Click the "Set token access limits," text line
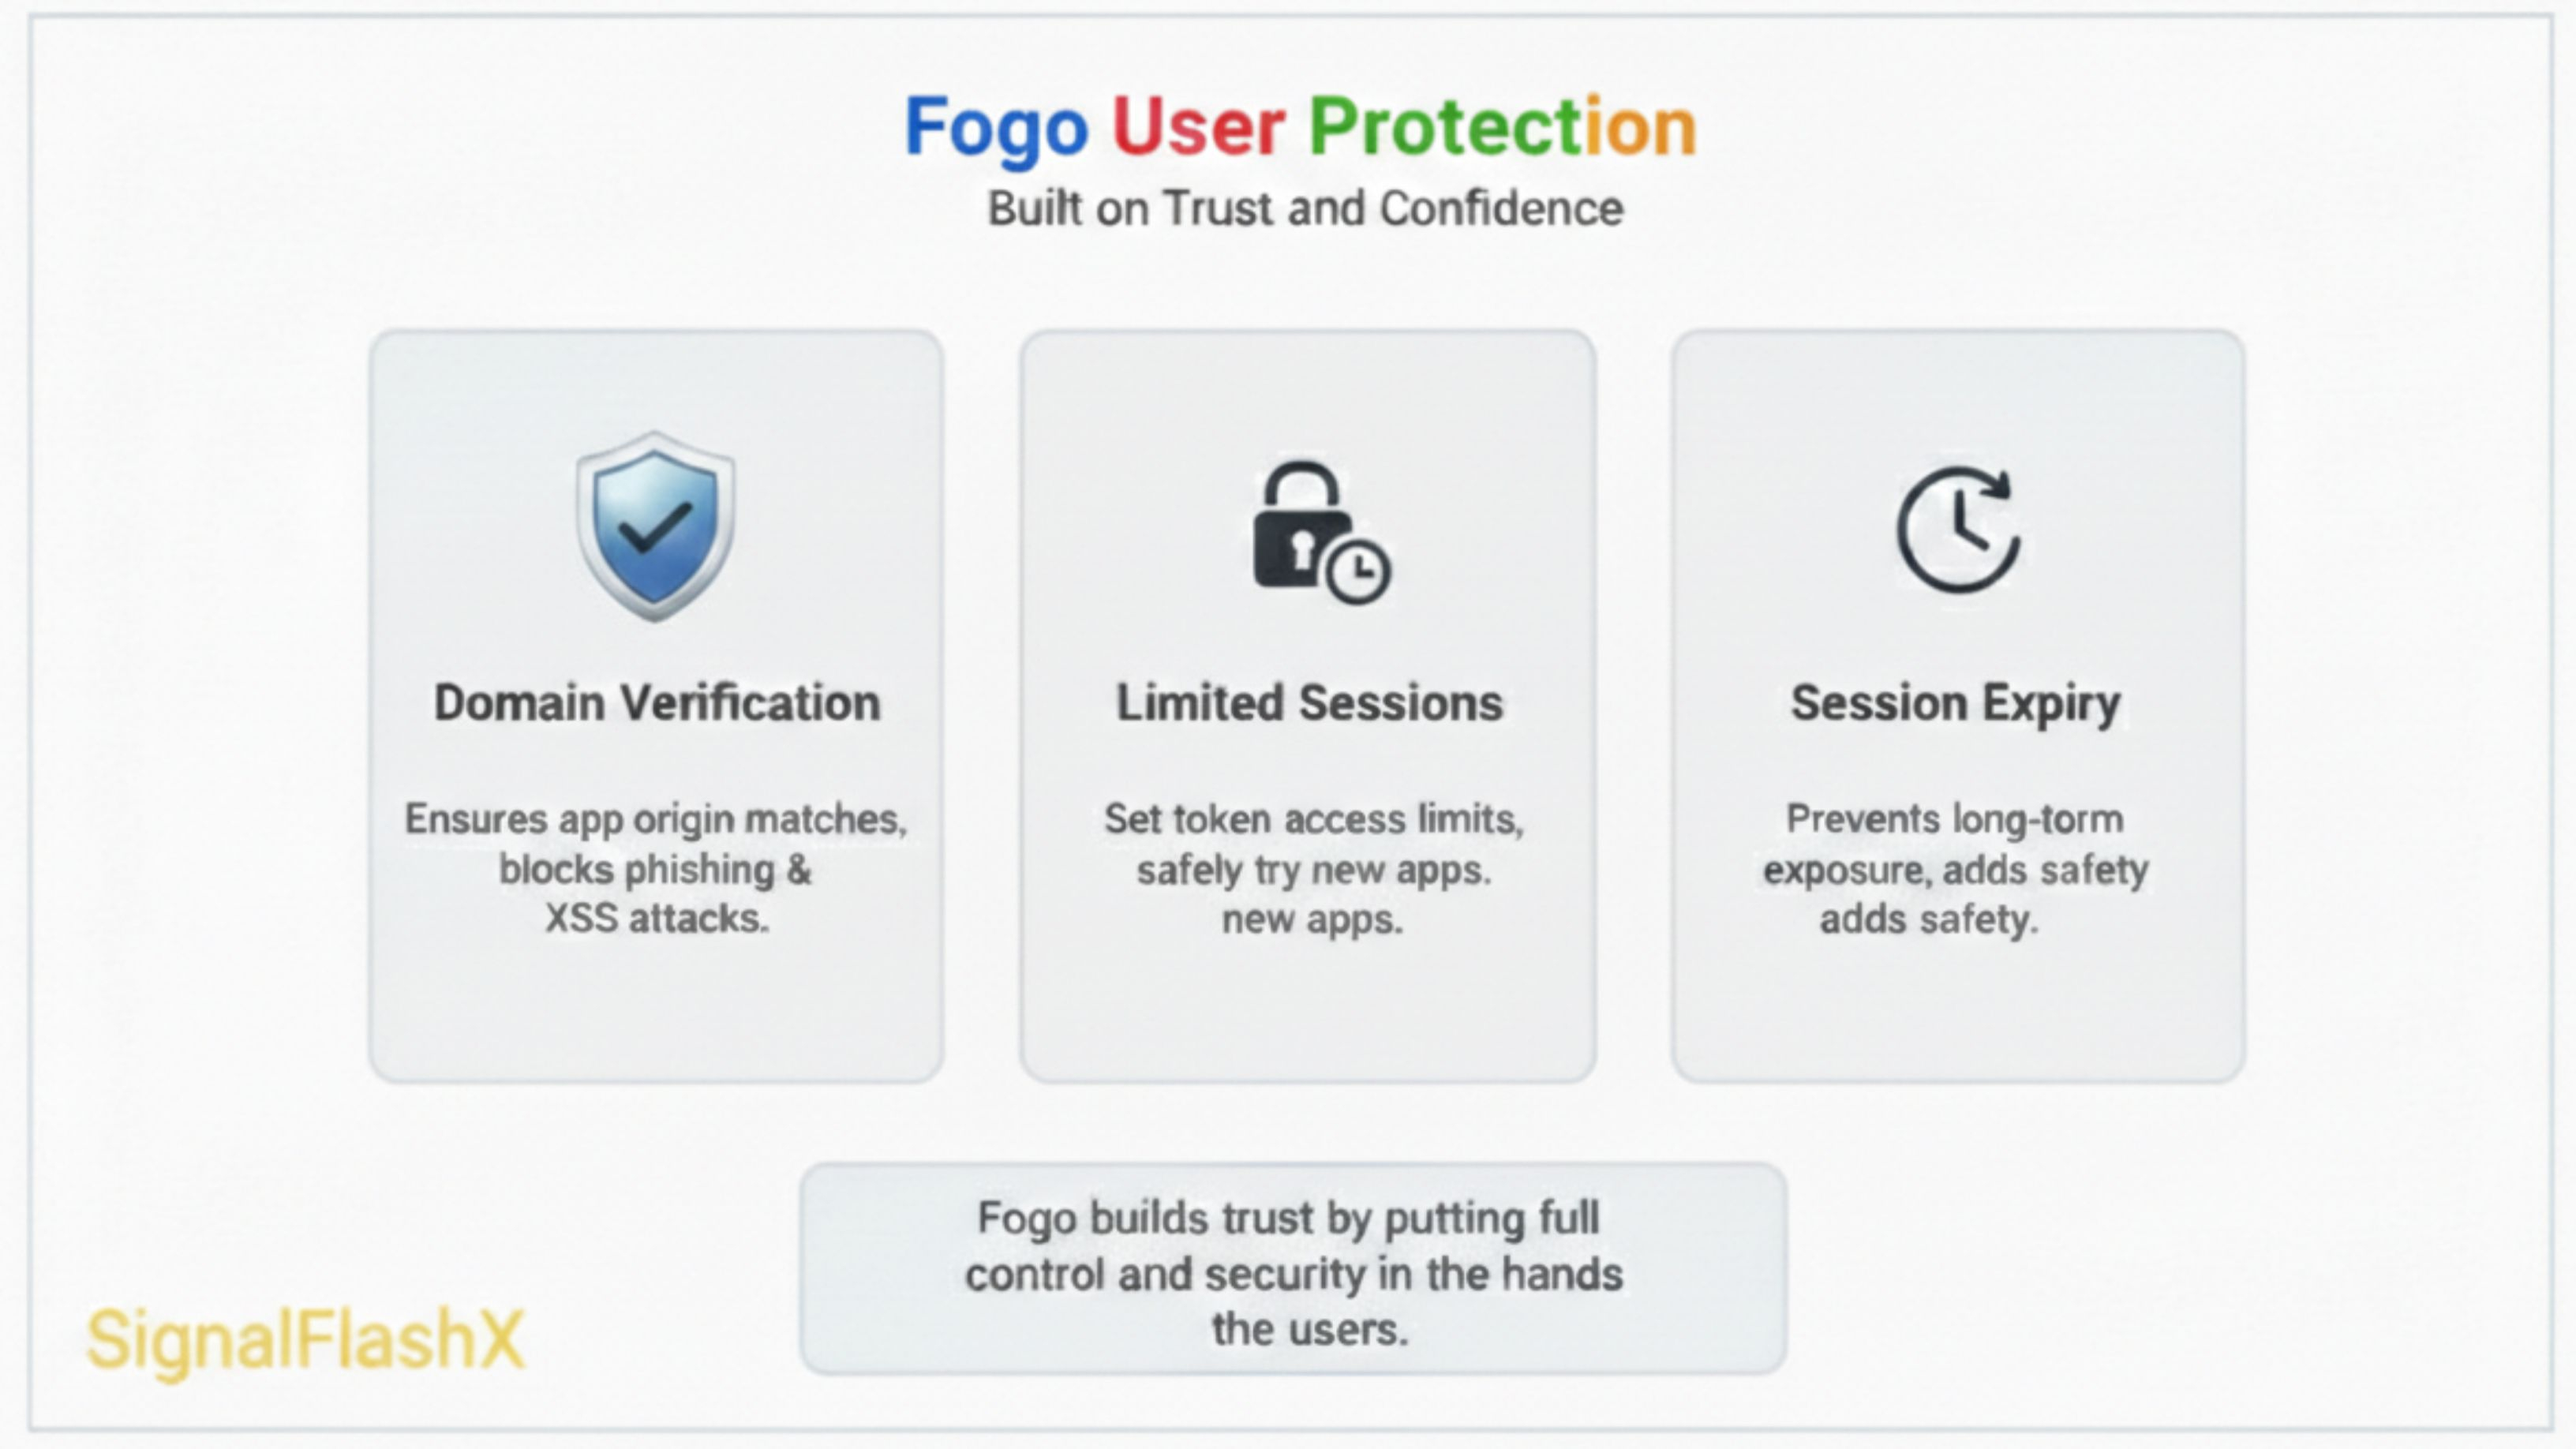The image size is (2576, 1449). click(1313, 819)
